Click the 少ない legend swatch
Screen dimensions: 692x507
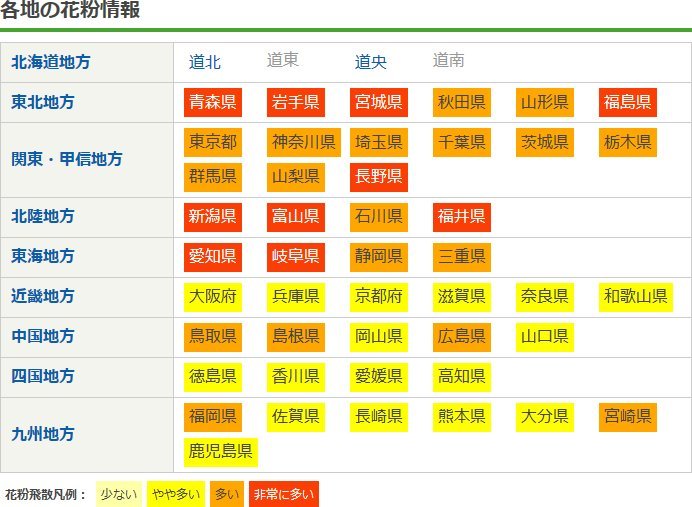pos(118,494)
